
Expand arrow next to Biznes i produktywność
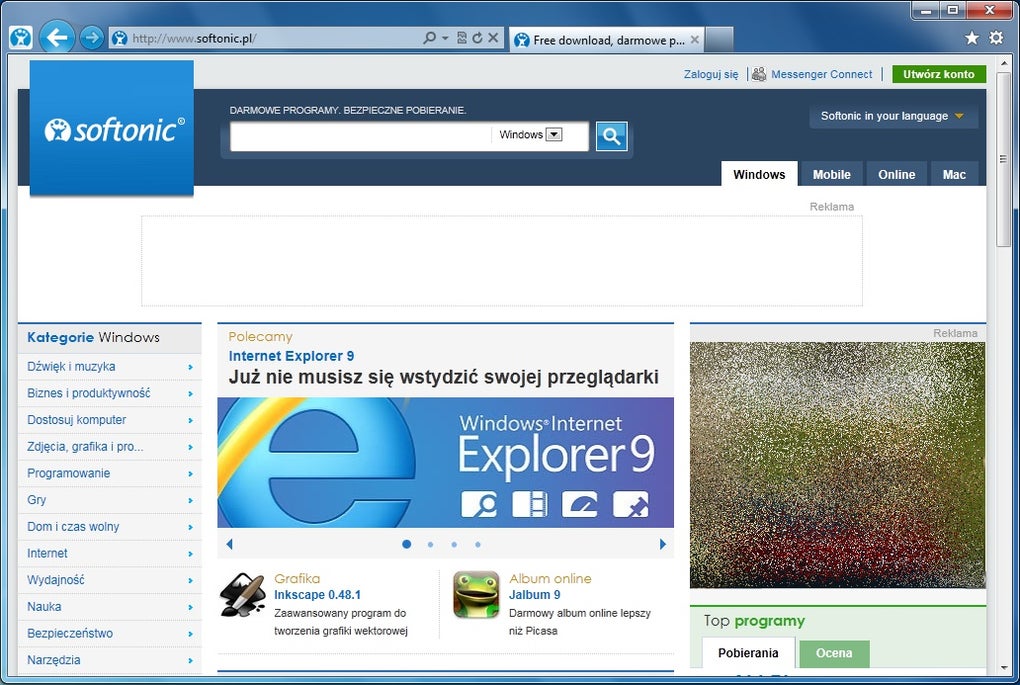(190, 394)
